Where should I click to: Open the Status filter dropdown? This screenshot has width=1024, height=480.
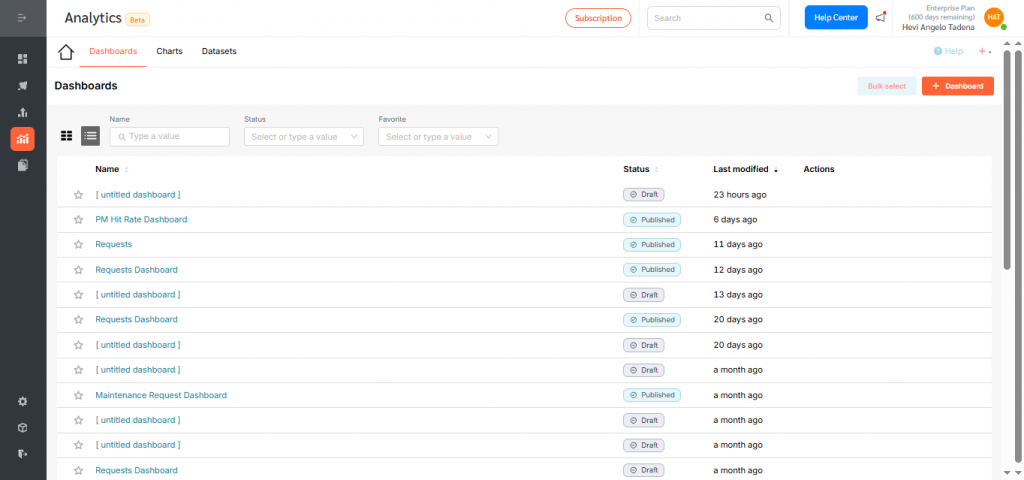coord(303,137)
